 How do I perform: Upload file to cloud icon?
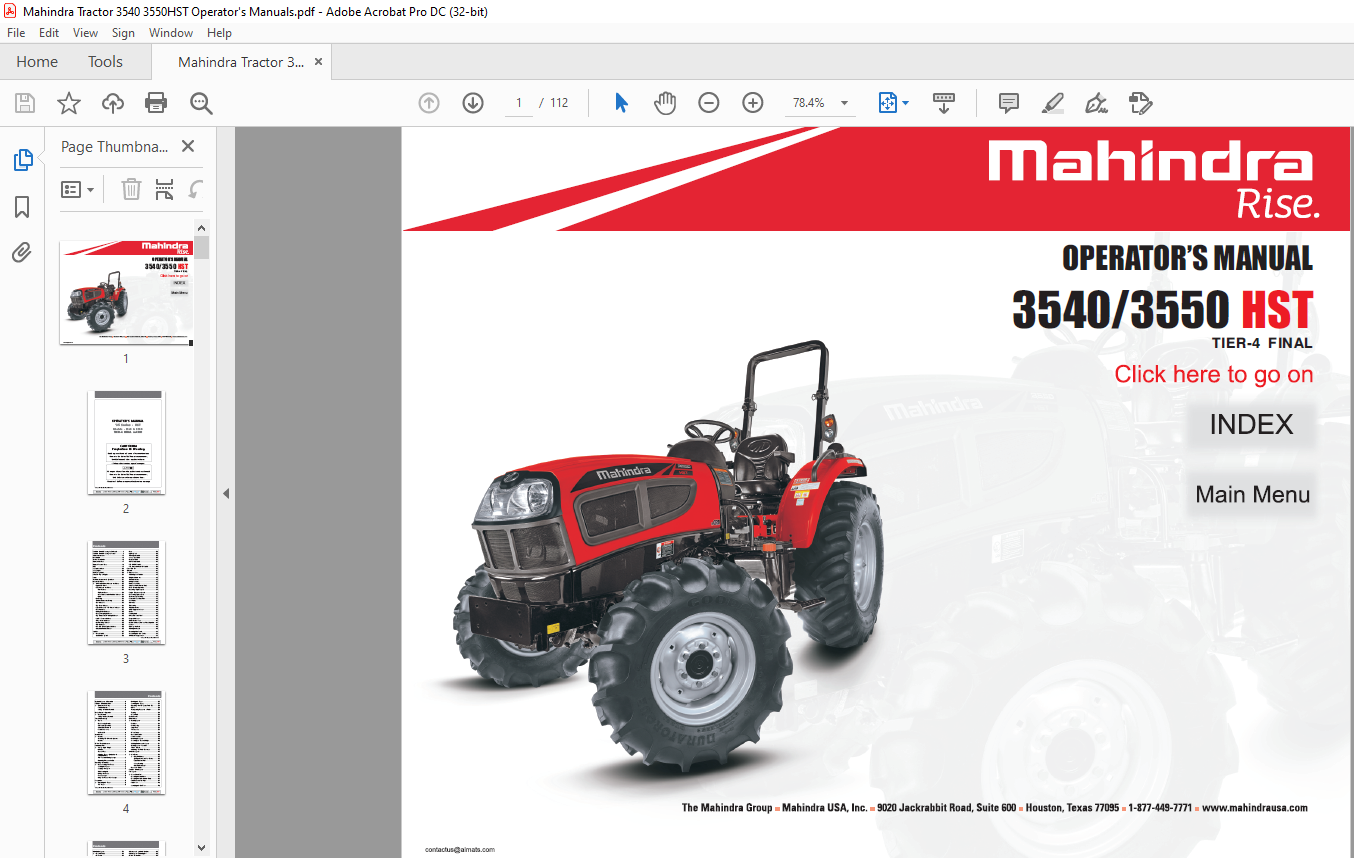tap(113, 103)
